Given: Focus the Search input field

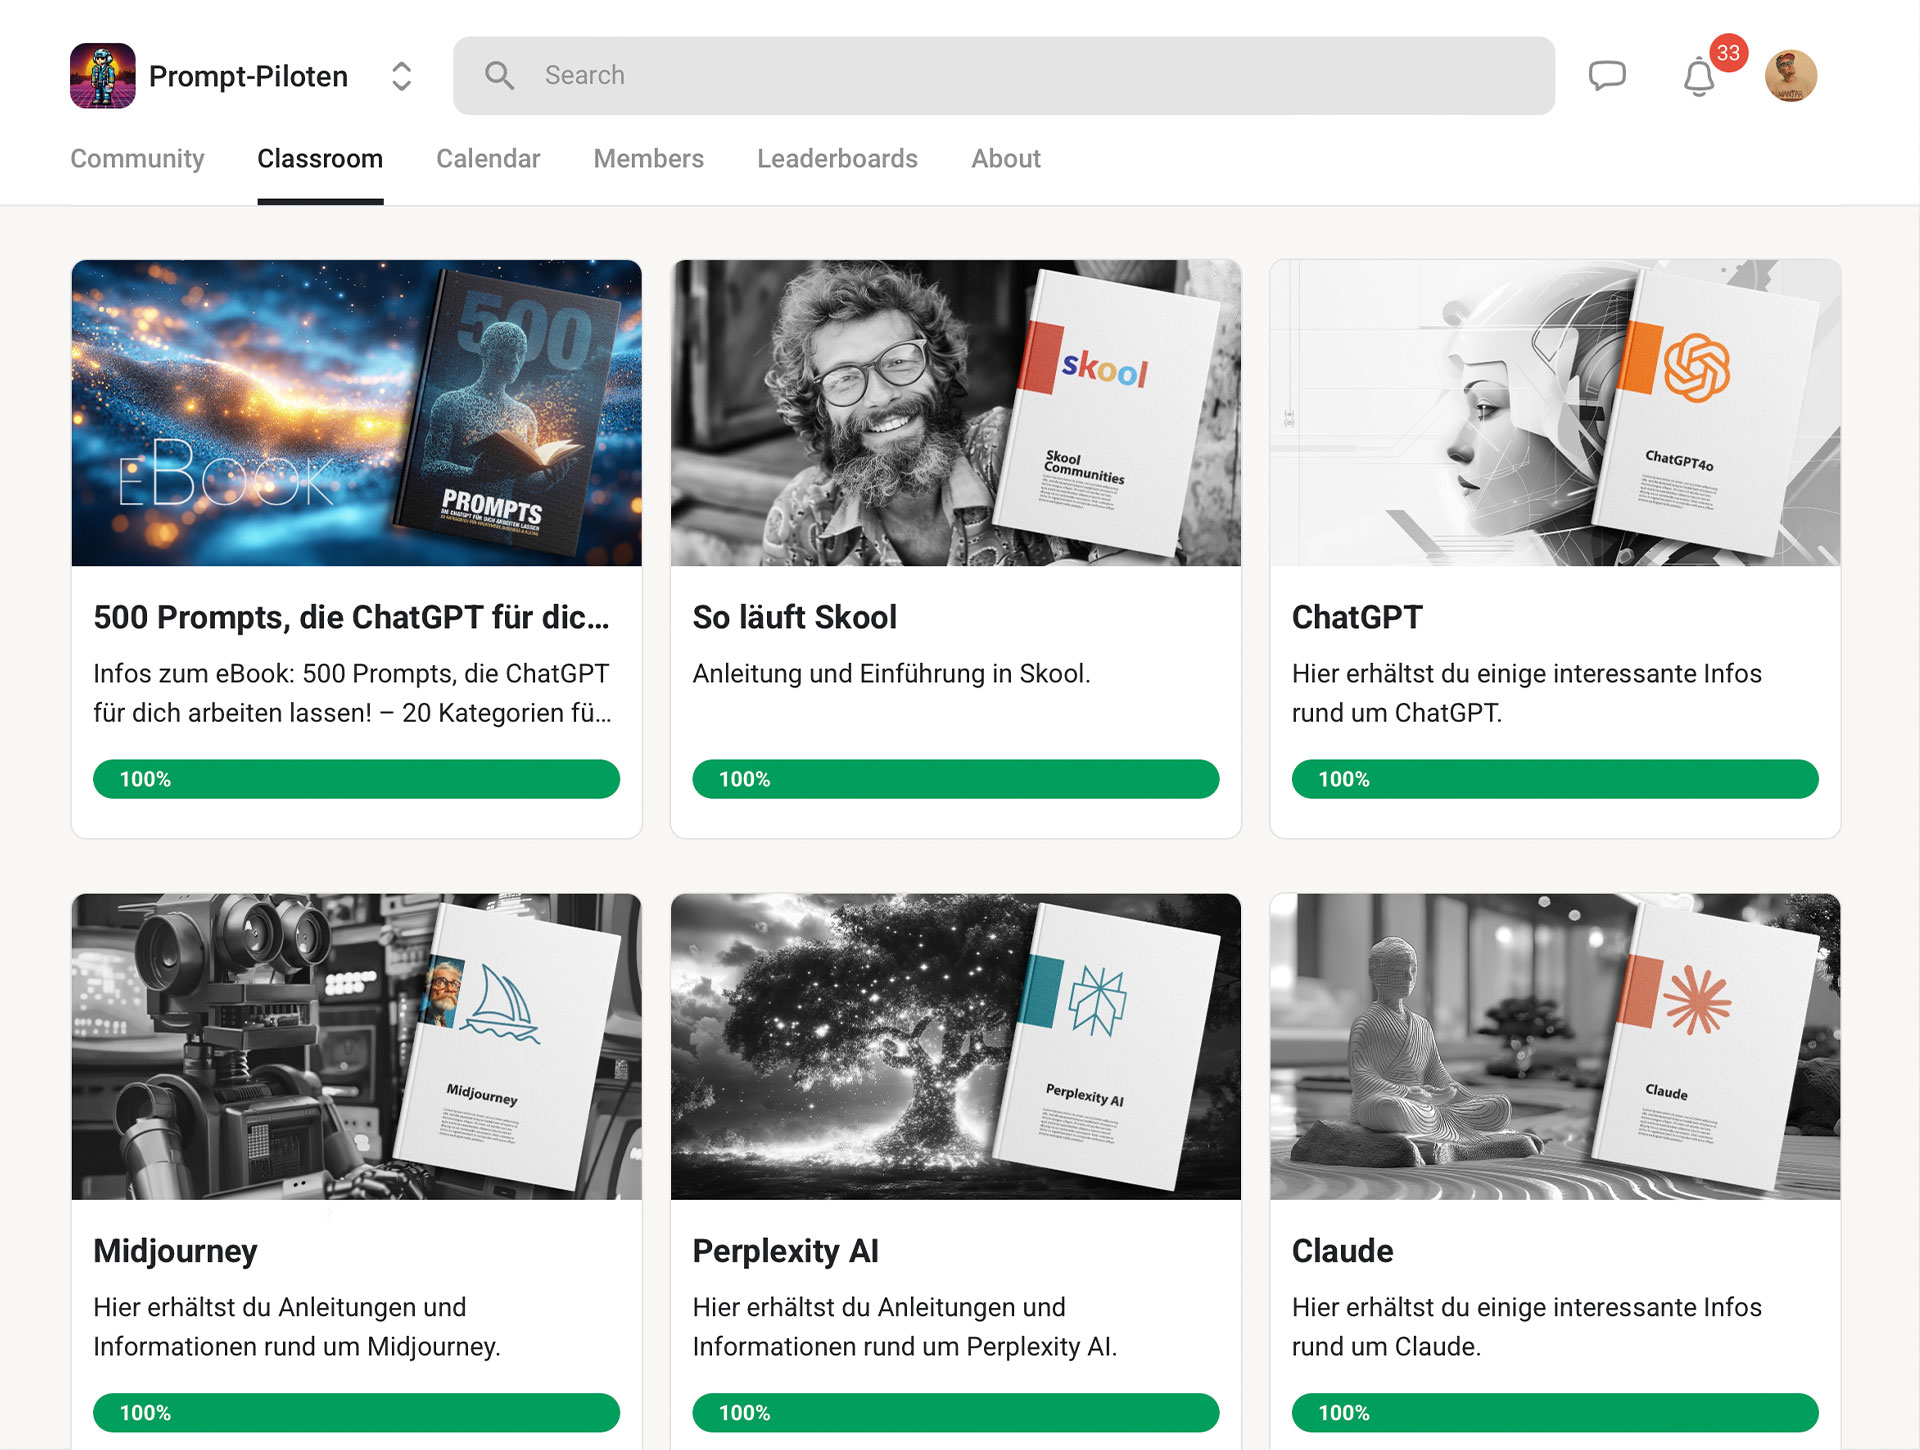Looking at the screenshot, I should 1004,76.
